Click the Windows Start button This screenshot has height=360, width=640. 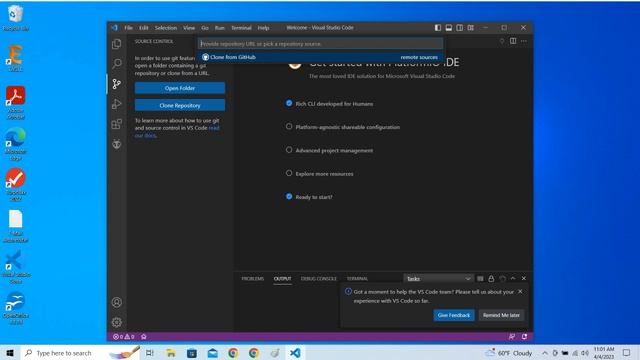pos(10,353)
